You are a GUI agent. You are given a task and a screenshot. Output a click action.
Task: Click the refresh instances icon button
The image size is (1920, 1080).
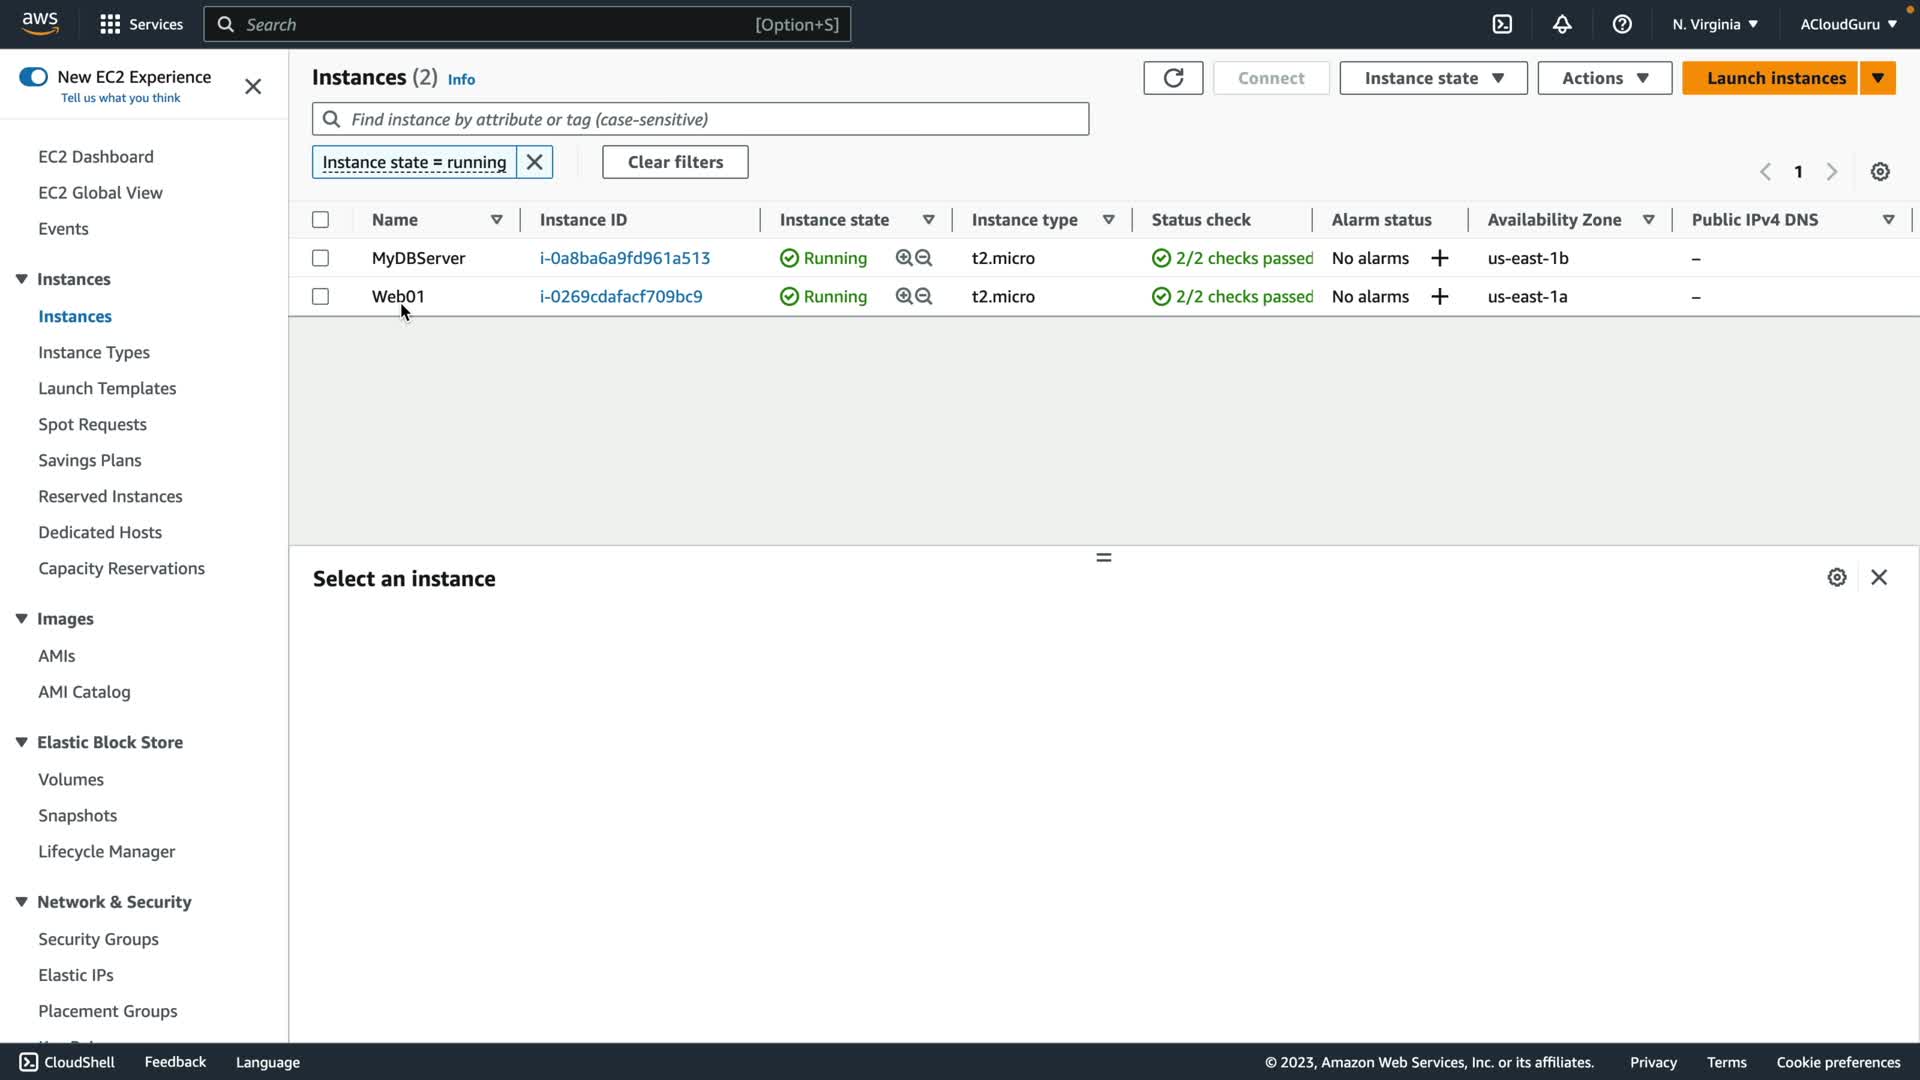point(1173,78)
